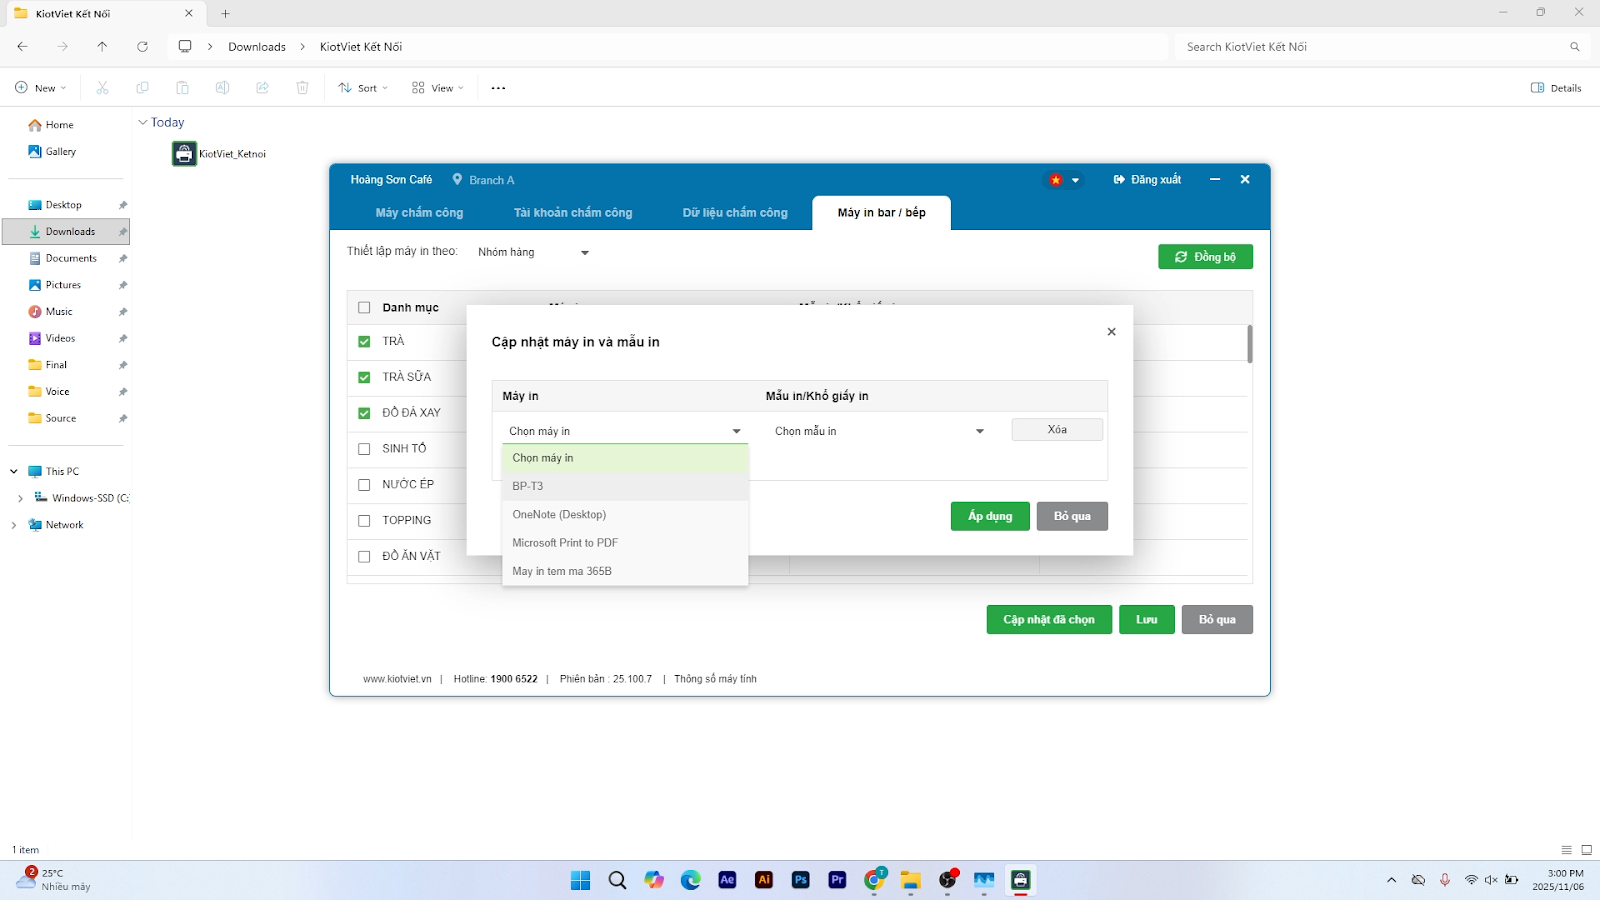Click Cập nhật đã chọn button

point(1049,620)
